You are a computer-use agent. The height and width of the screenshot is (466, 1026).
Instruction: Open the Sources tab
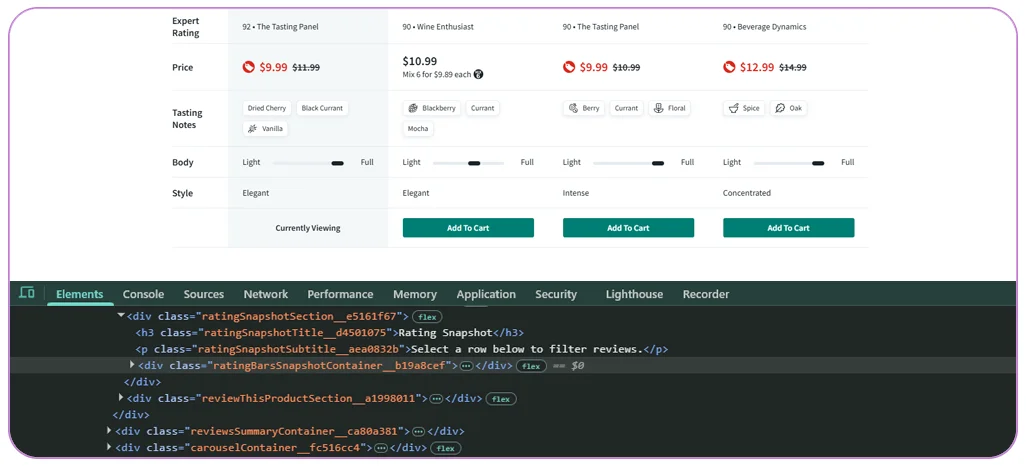(x=203, y=294)
